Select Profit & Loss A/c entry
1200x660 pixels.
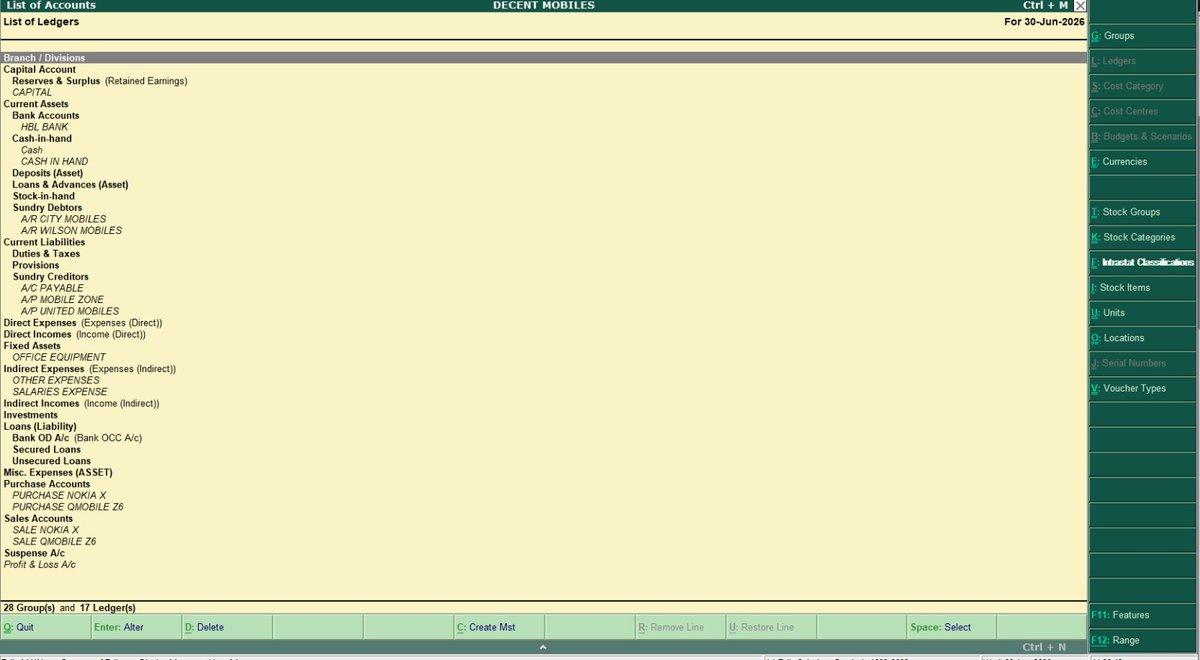40,565
